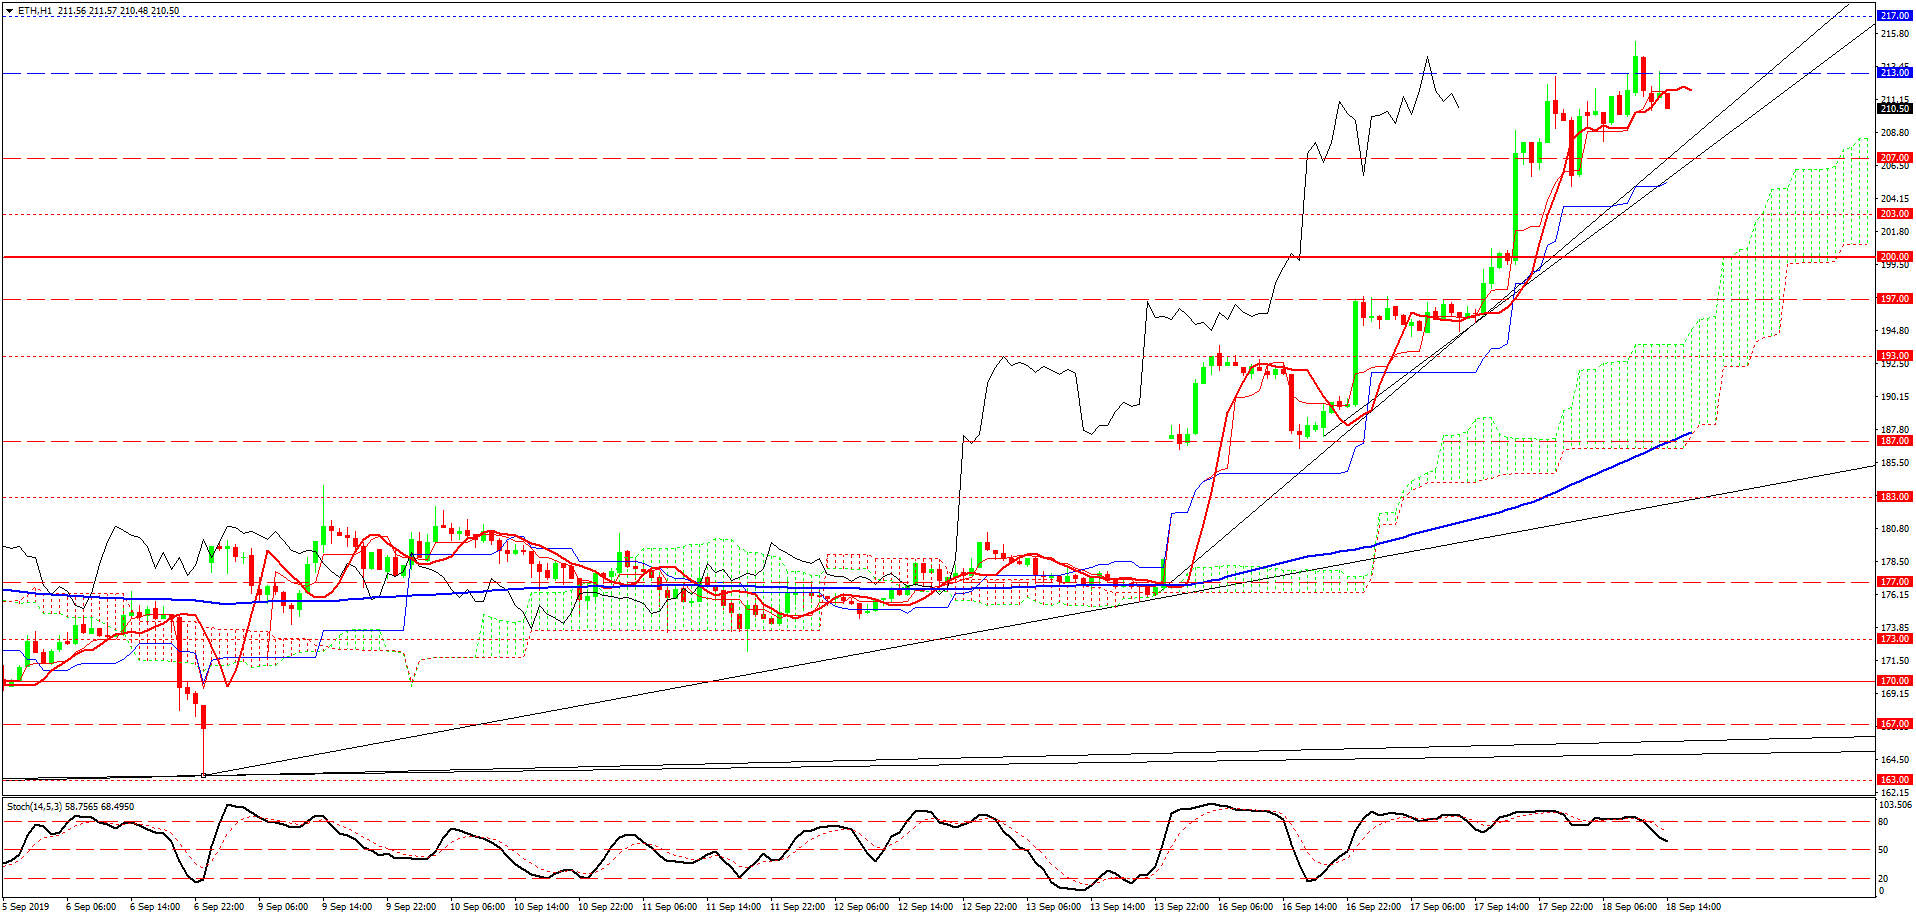Click the 17 Sep 14:00 time label
Image resolution: width=1916 pixels, height=918 pixels.
click(1501, 907)
